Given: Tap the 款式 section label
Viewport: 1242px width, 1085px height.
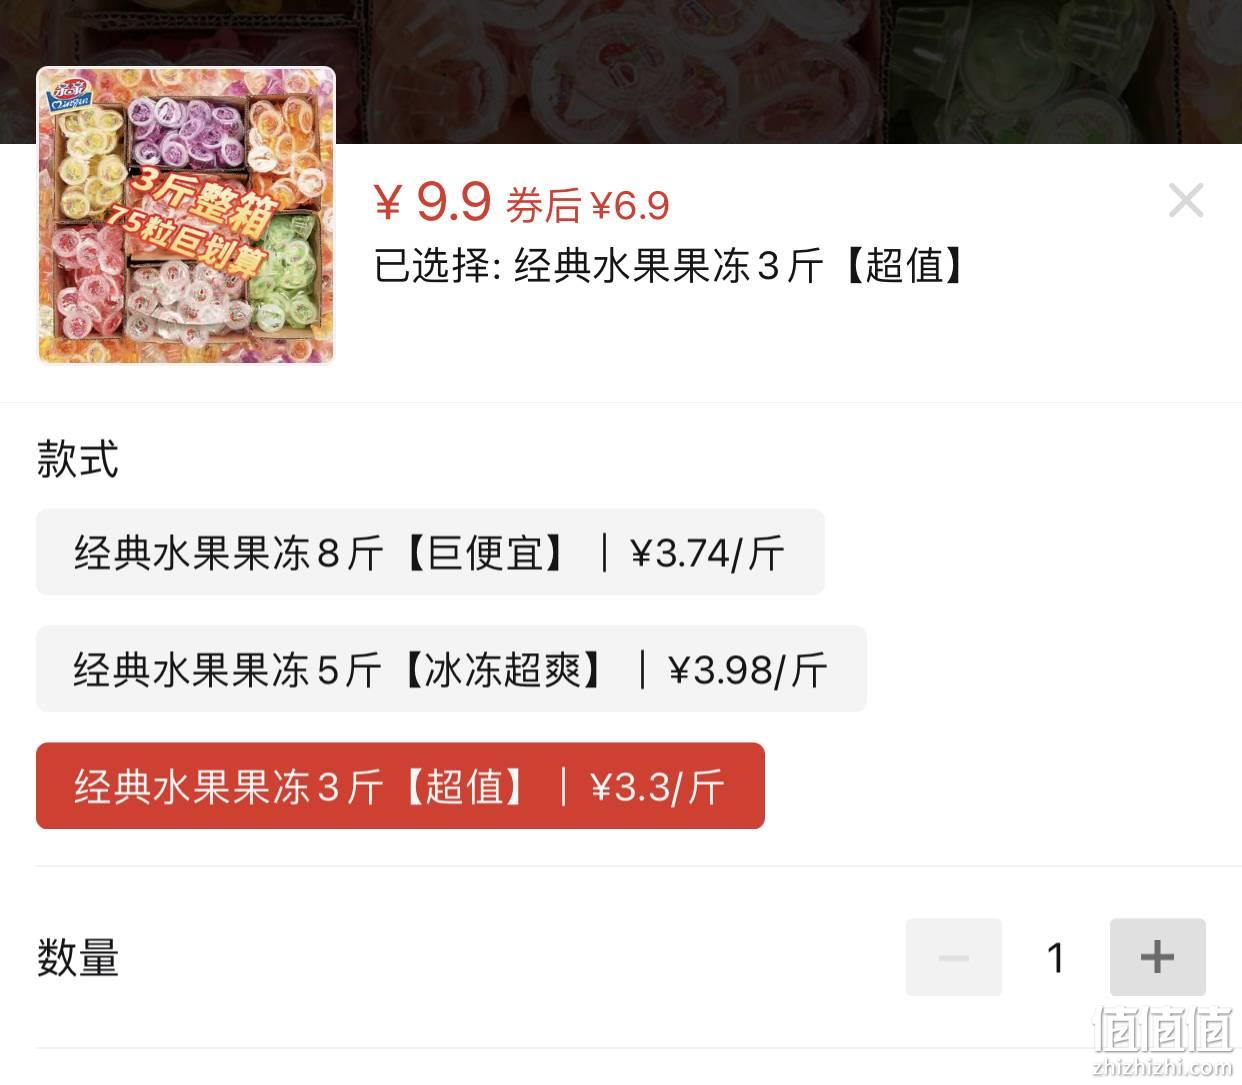Looking at the screenshot, I should [78, 459].
